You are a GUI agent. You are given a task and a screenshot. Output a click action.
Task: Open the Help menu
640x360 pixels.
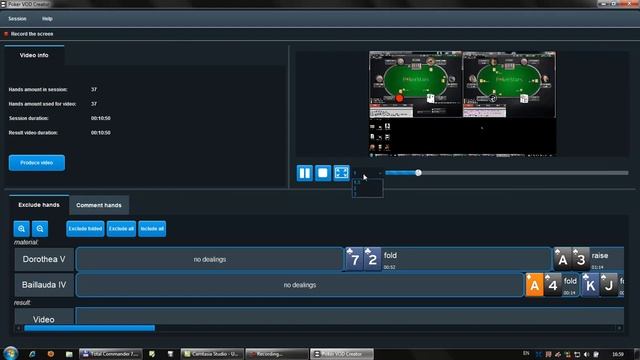click(x=47, y=19)
